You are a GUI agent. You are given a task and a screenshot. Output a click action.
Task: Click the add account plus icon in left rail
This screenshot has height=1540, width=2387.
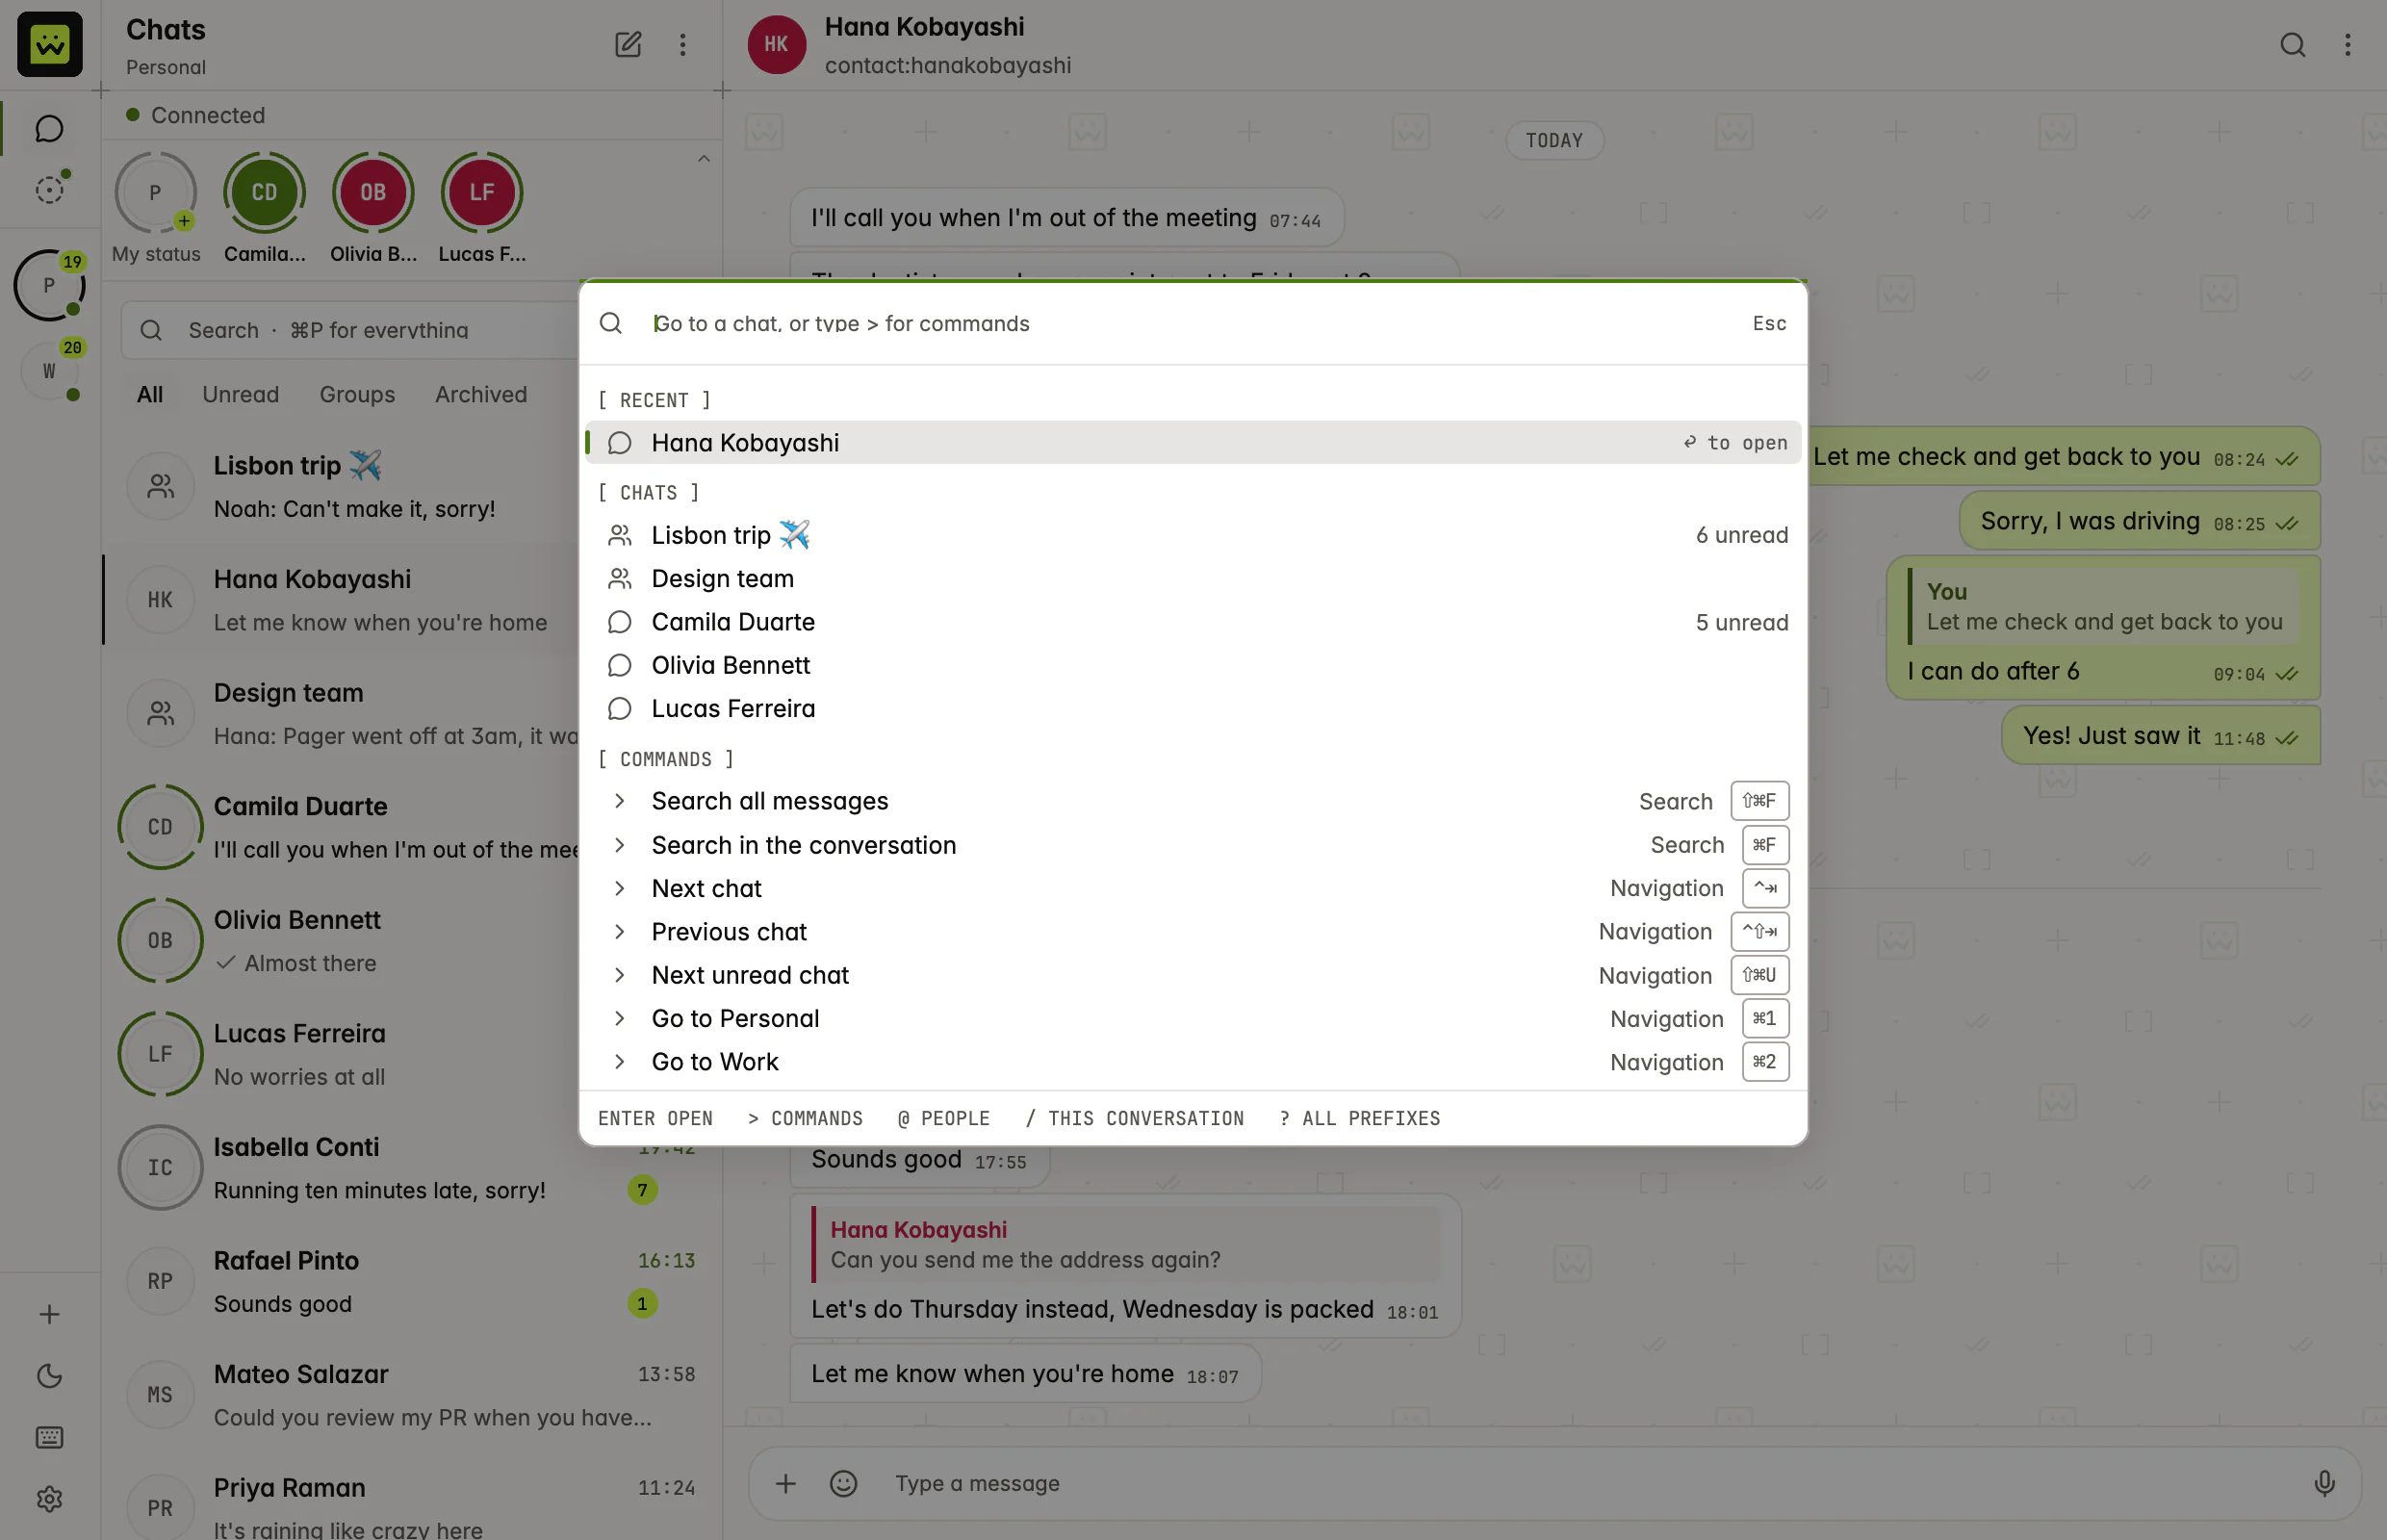pos(49,1314)
